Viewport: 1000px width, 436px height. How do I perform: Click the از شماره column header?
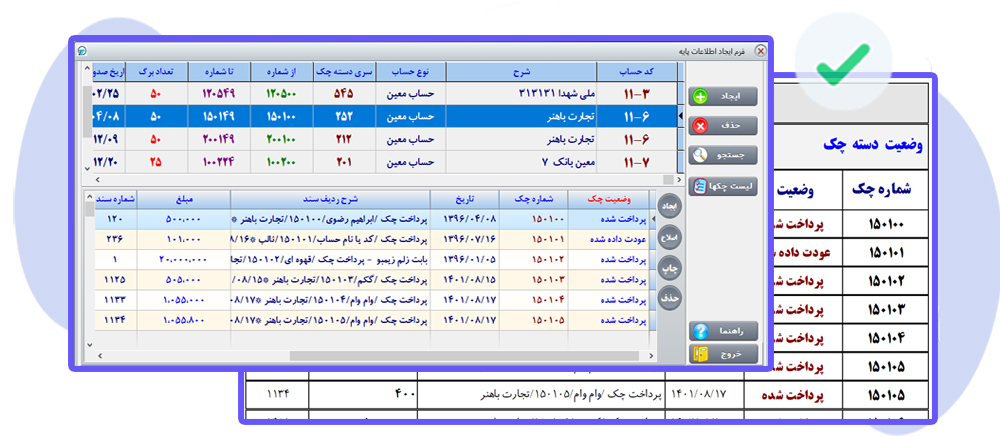pos(282,72)
